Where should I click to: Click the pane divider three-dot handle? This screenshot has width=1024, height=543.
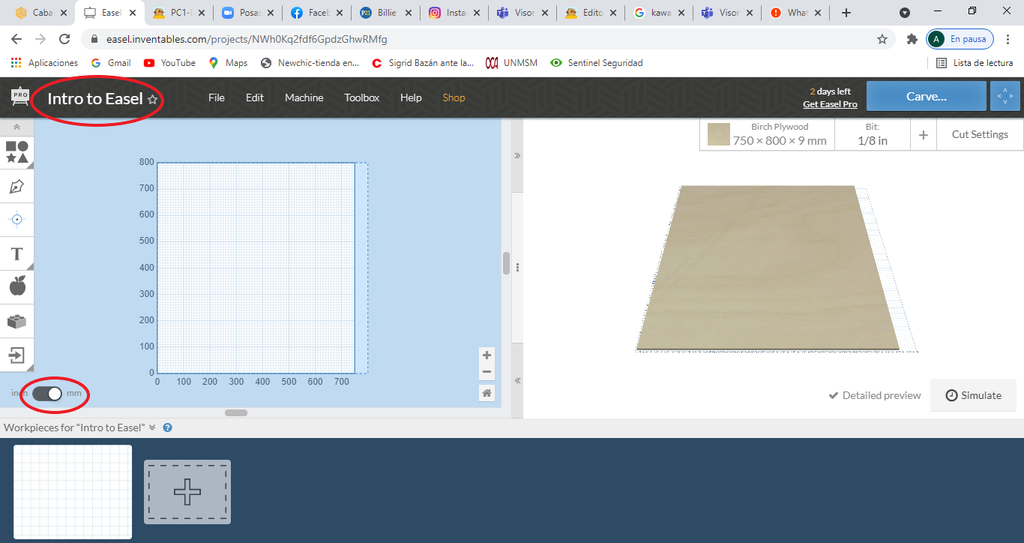point(517,267)
